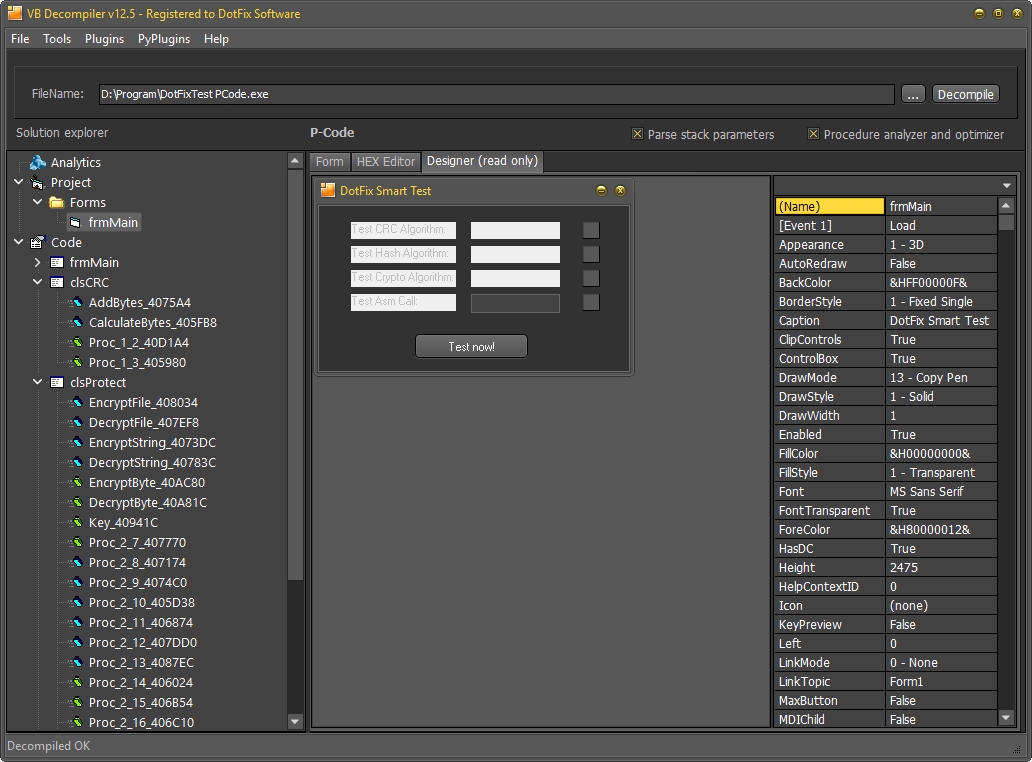Select the (Name) property row

pyautogui.click(x=886, y=207)
